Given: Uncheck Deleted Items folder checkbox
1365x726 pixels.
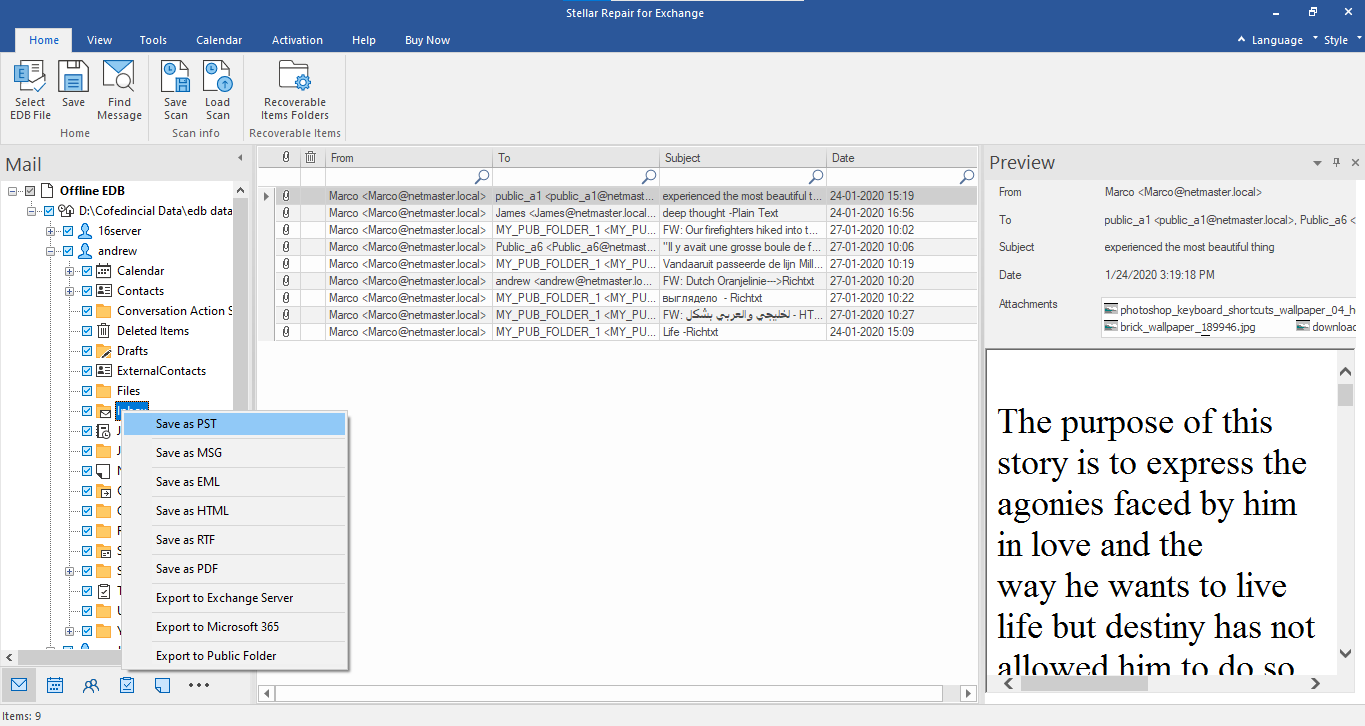Looking at the screenshot, I should point(86,331).
